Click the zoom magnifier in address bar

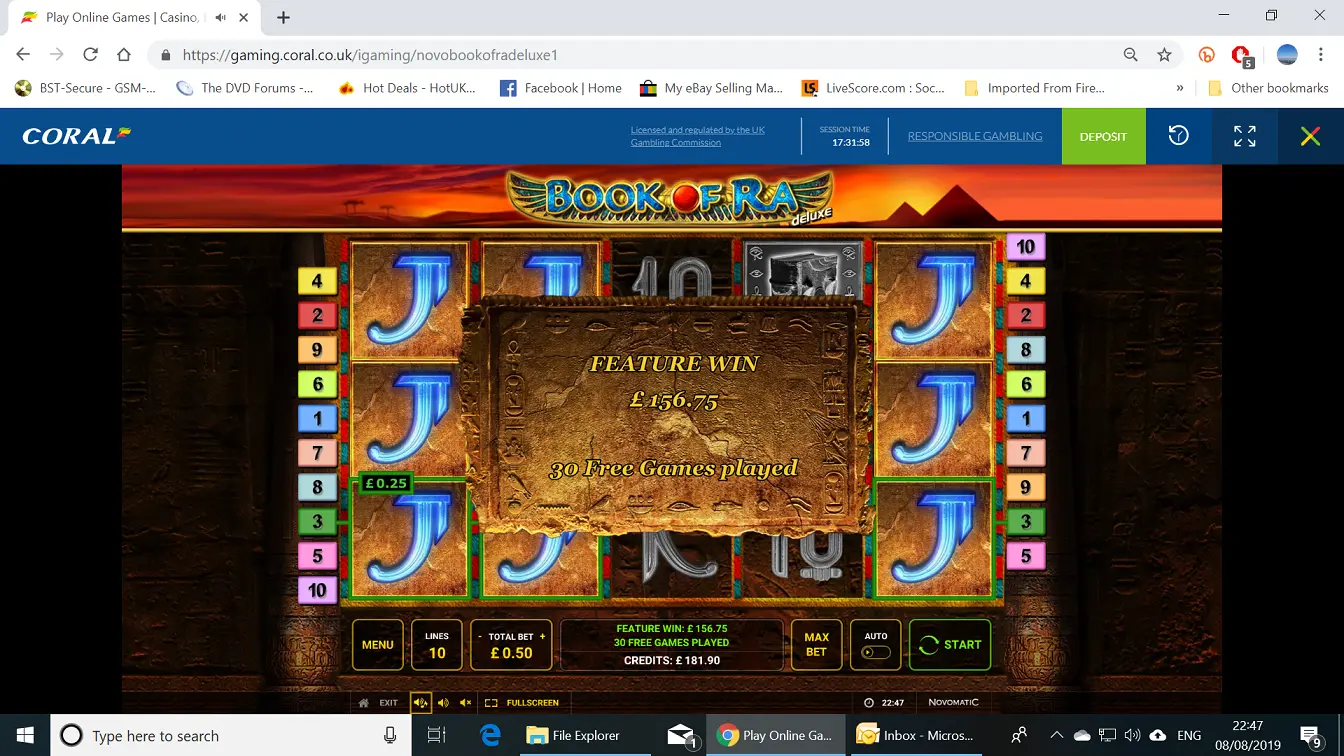point(1130,55)
